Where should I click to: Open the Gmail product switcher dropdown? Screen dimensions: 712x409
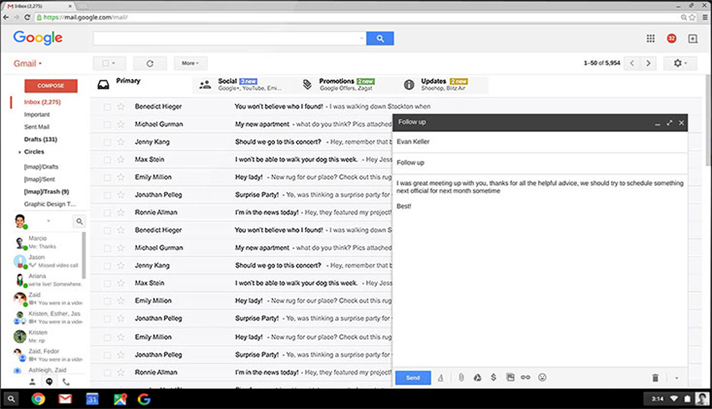pyautogui.click(x=28, y=64)
